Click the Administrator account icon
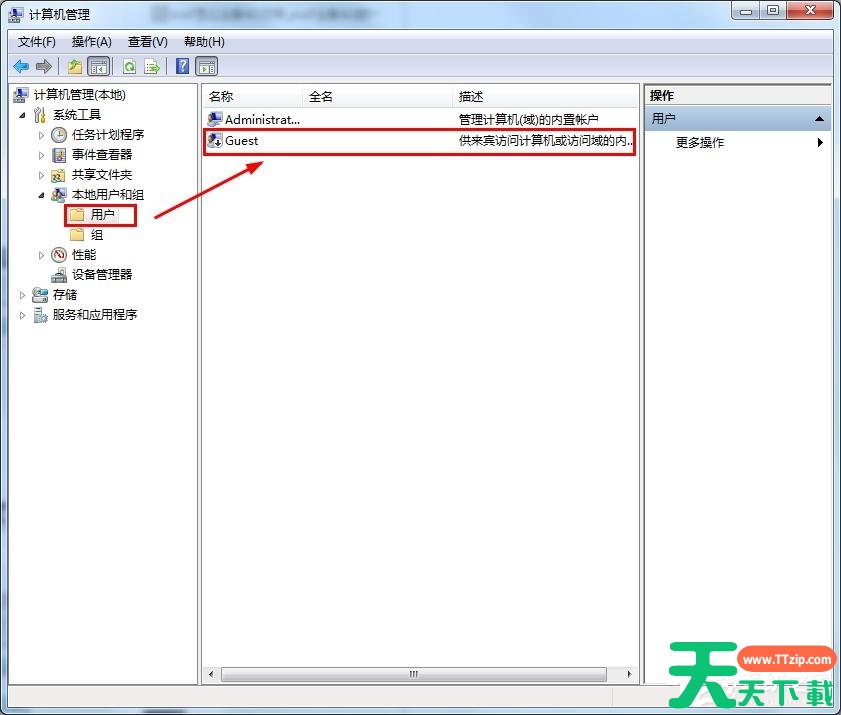The width and height of the screenshot is (841, 715). point(215,119)
